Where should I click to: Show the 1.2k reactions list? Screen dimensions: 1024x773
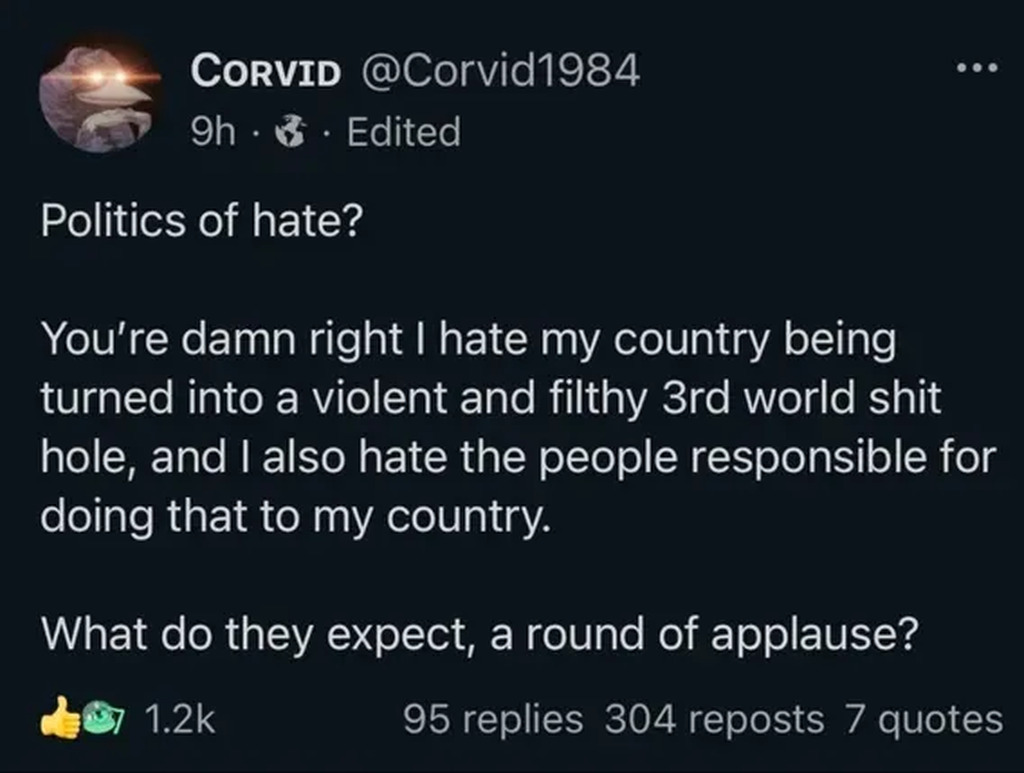point(180,717)
